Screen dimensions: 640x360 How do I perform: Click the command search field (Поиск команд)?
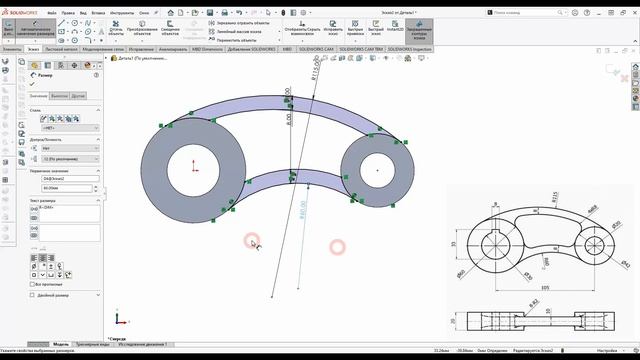[526, 13]
